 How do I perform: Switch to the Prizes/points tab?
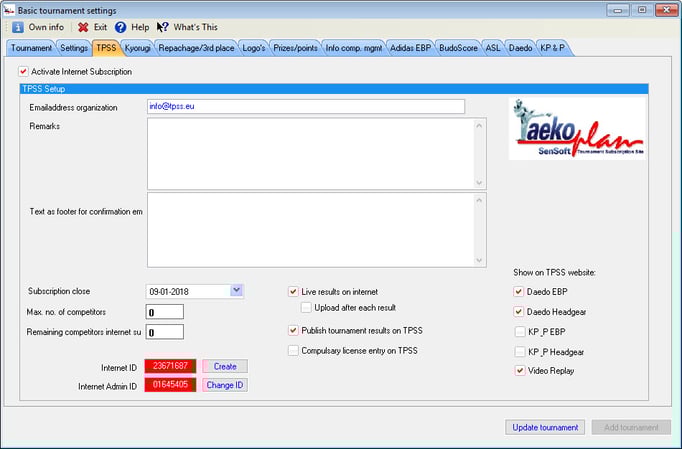pyautogui.click(x=295, y=48)
